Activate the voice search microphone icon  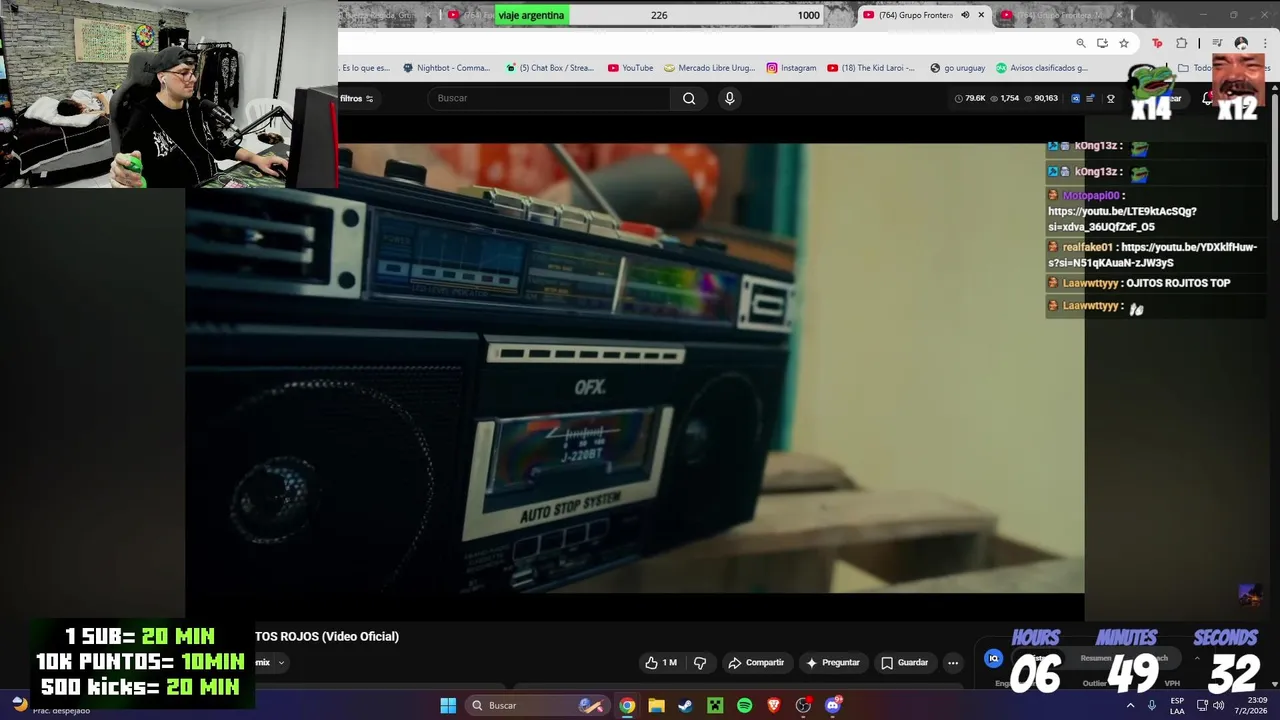point(729,98)
